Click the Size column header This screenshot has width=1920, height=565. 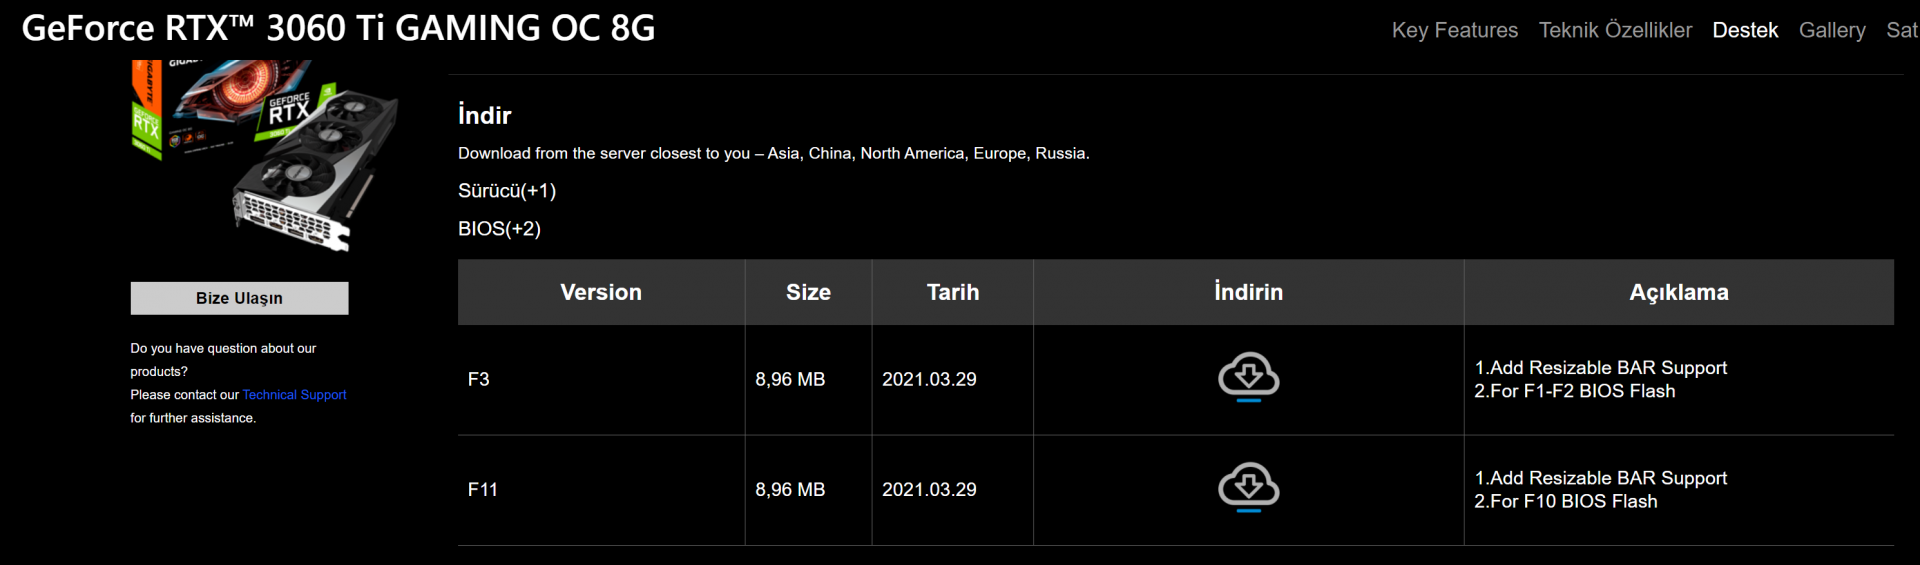808,292
